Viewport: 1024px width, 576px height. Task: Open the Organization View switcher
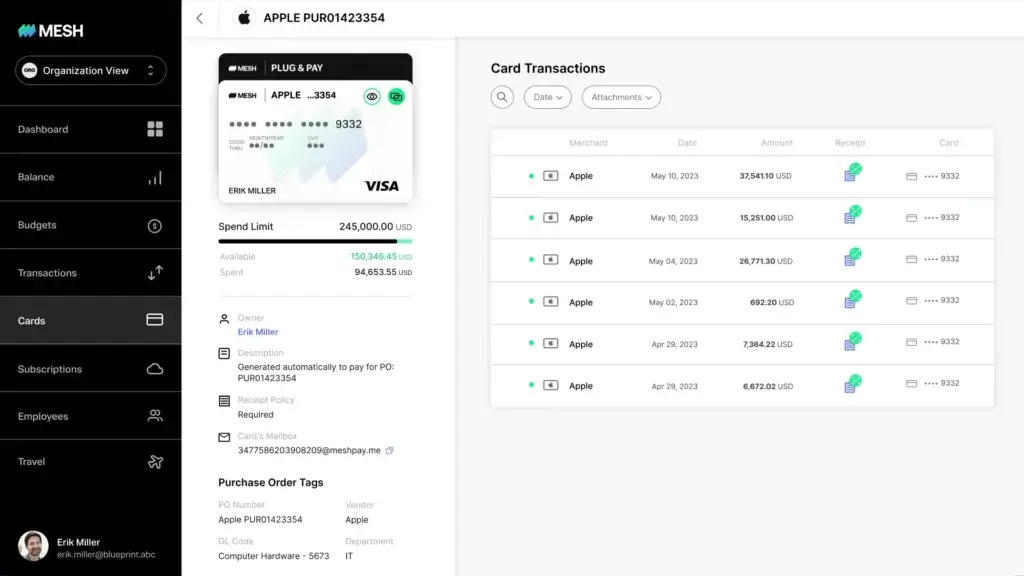(91, 71)
